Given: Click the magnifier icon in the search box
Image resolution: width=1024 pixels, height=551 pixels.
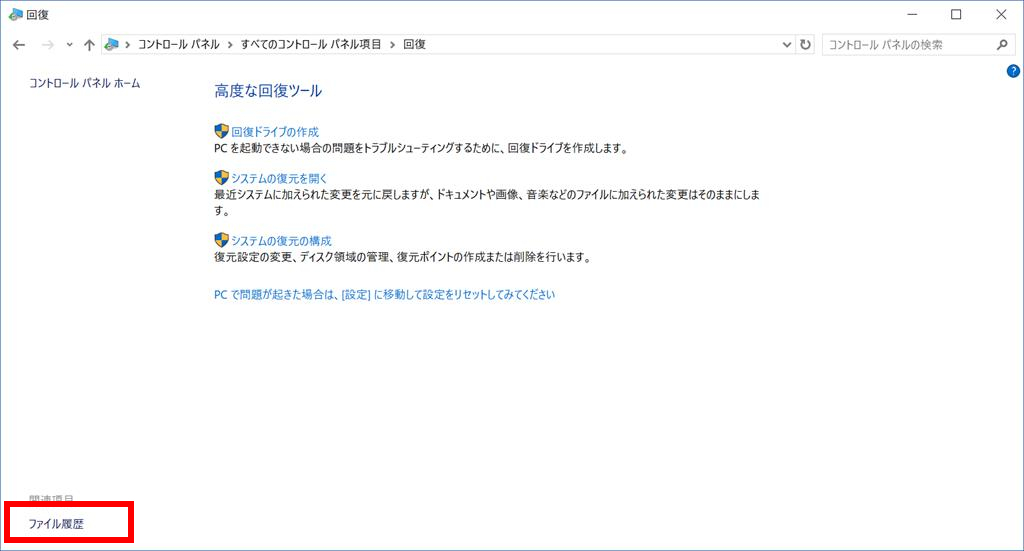Looking at the screenshot, I should (1003, 45).
